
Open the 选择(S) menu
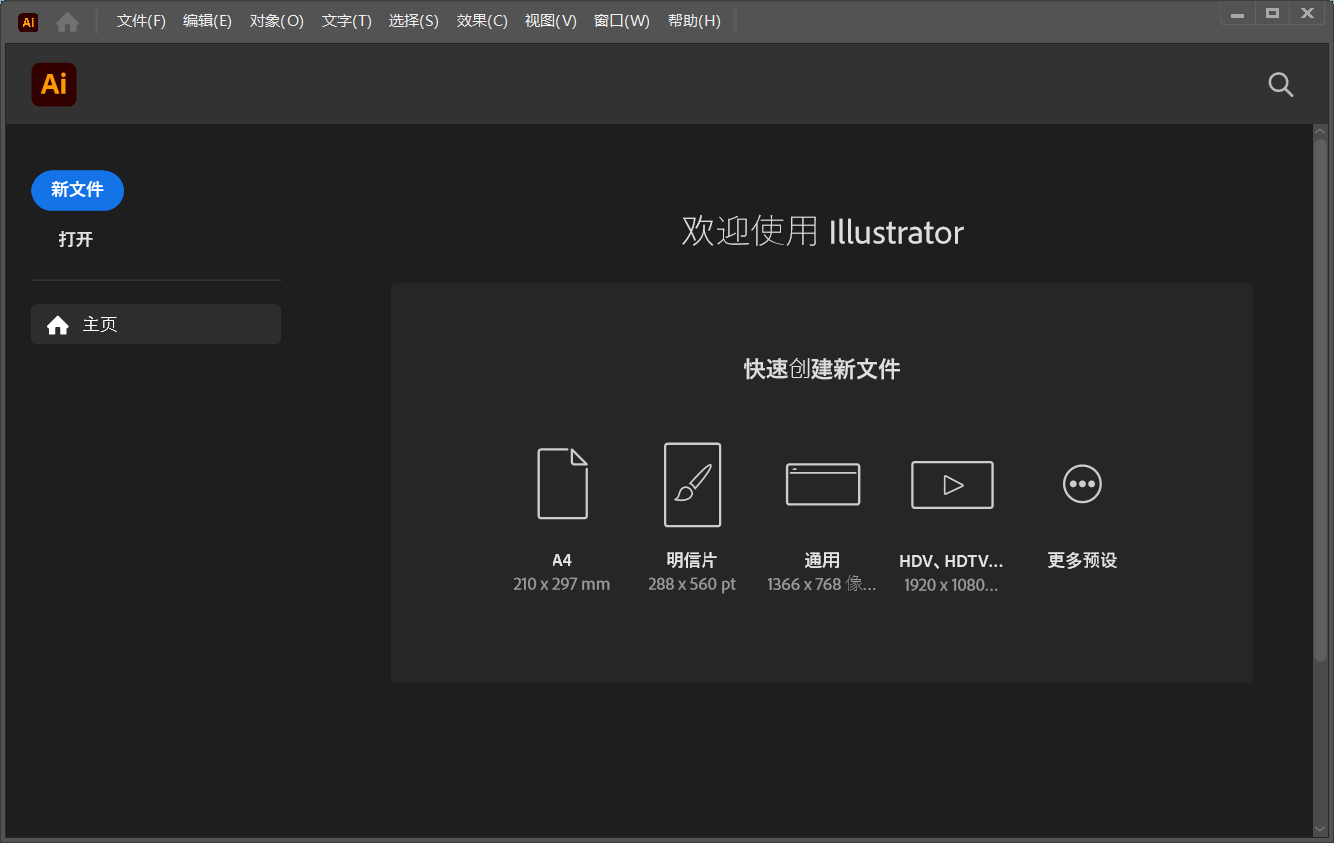coord(413,21)
